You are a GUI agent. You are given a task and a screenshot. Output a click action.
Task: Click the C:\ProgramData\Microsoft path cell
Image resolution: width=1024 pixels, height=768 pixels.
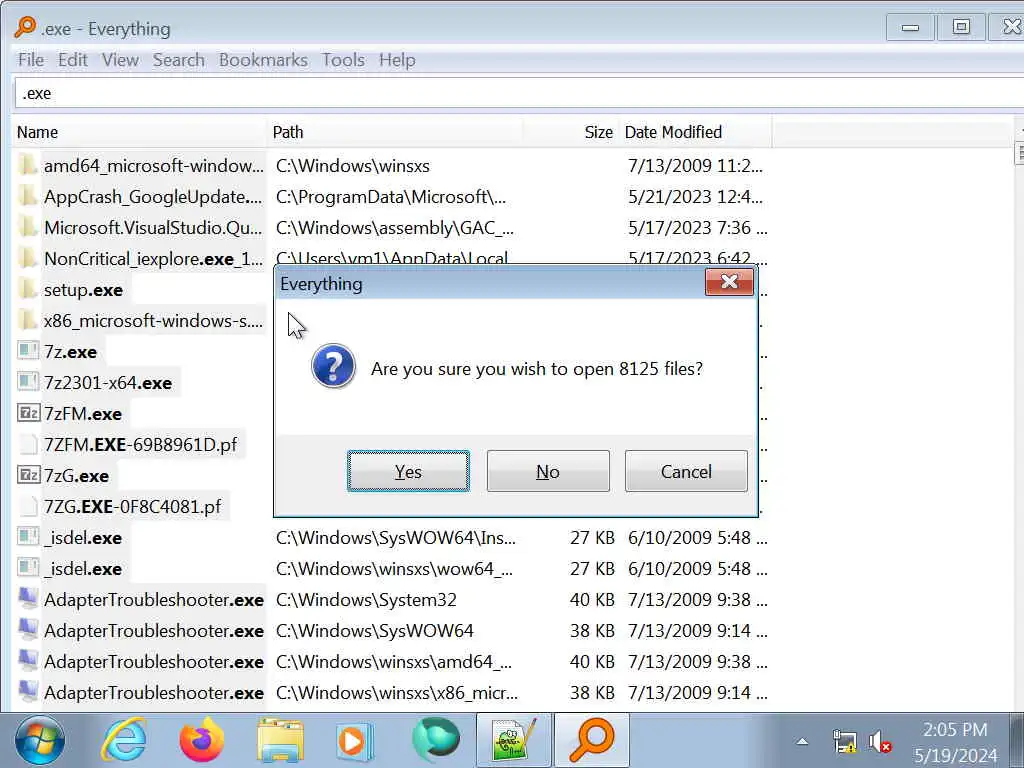coord(391,197)
